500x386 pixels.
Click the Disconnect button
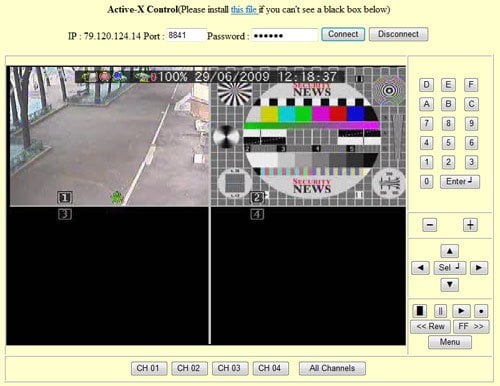pyautogui.click(x=398, y=34)
